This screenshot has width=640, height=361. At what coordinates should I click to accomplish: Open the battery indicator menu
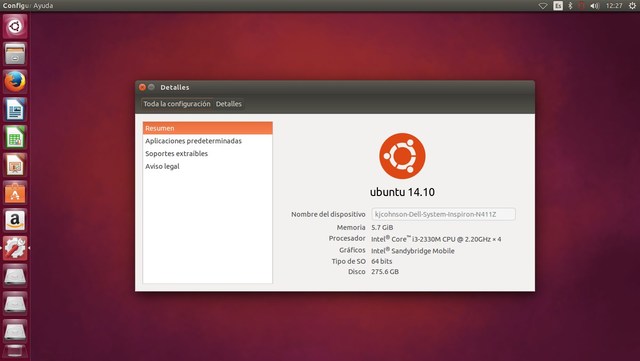point(581,6)
